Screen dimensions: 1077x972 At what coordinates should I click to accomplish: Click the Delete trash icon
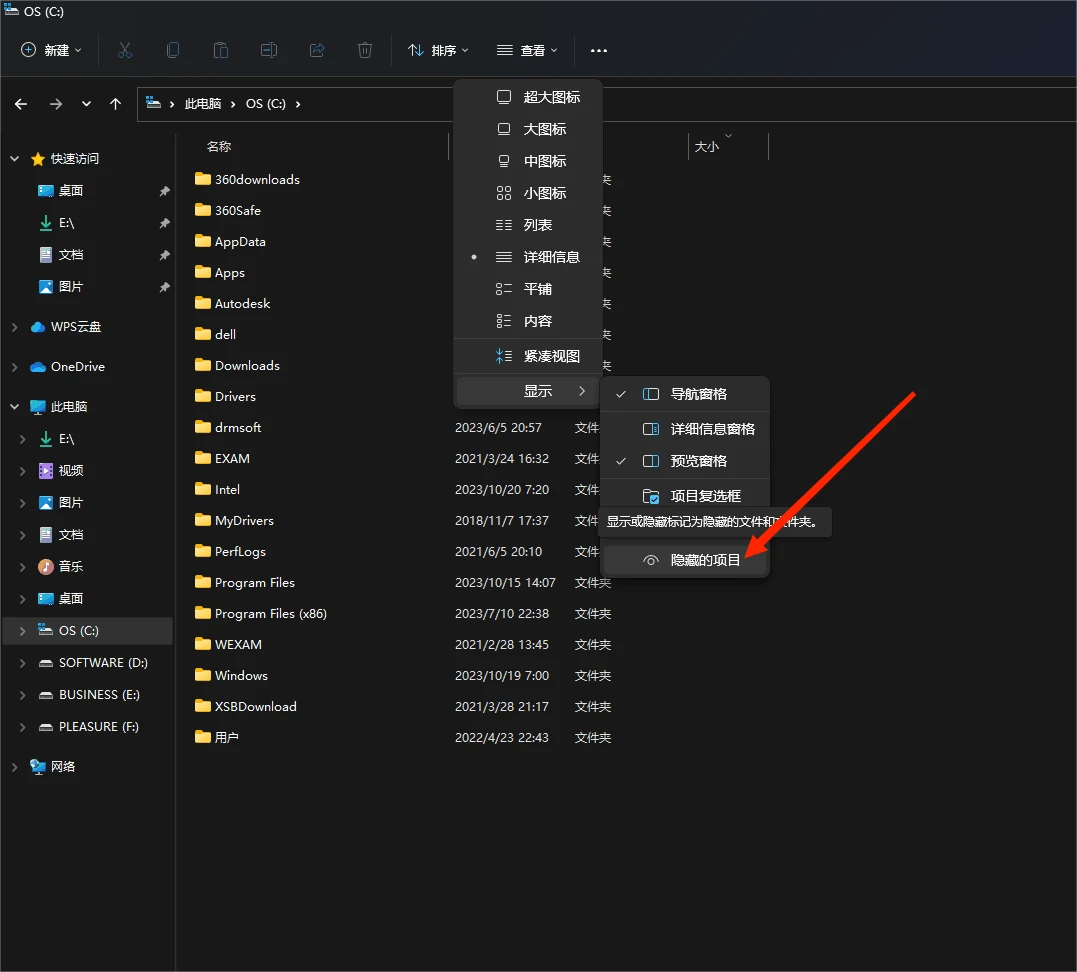(x=365, y=50)
